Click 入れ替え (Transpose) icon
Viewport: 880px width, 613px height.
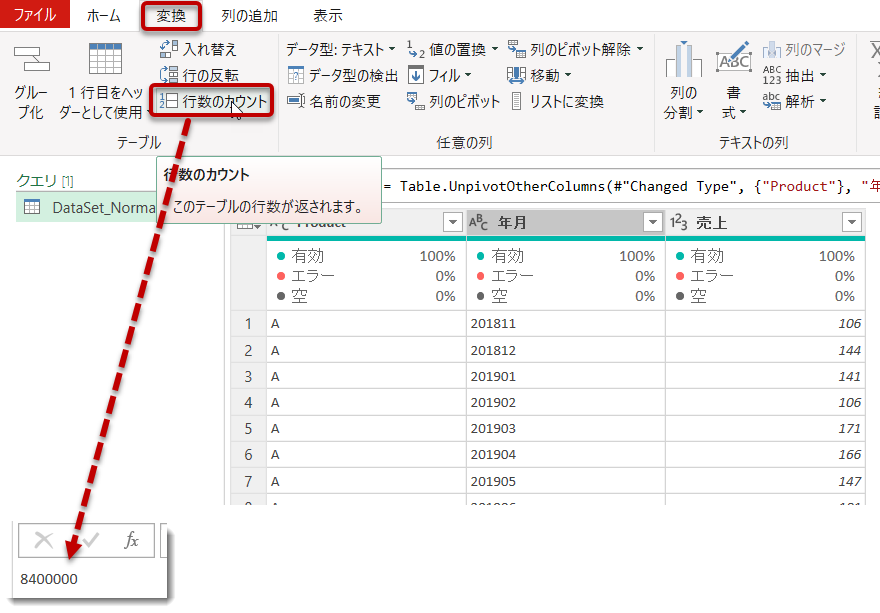point(169,49)
